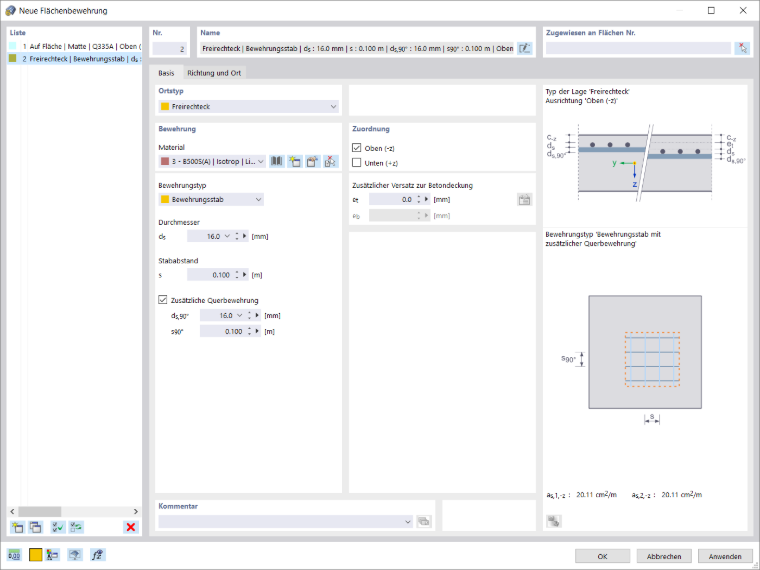Click the Nr. field showing 2

point(170,48)
